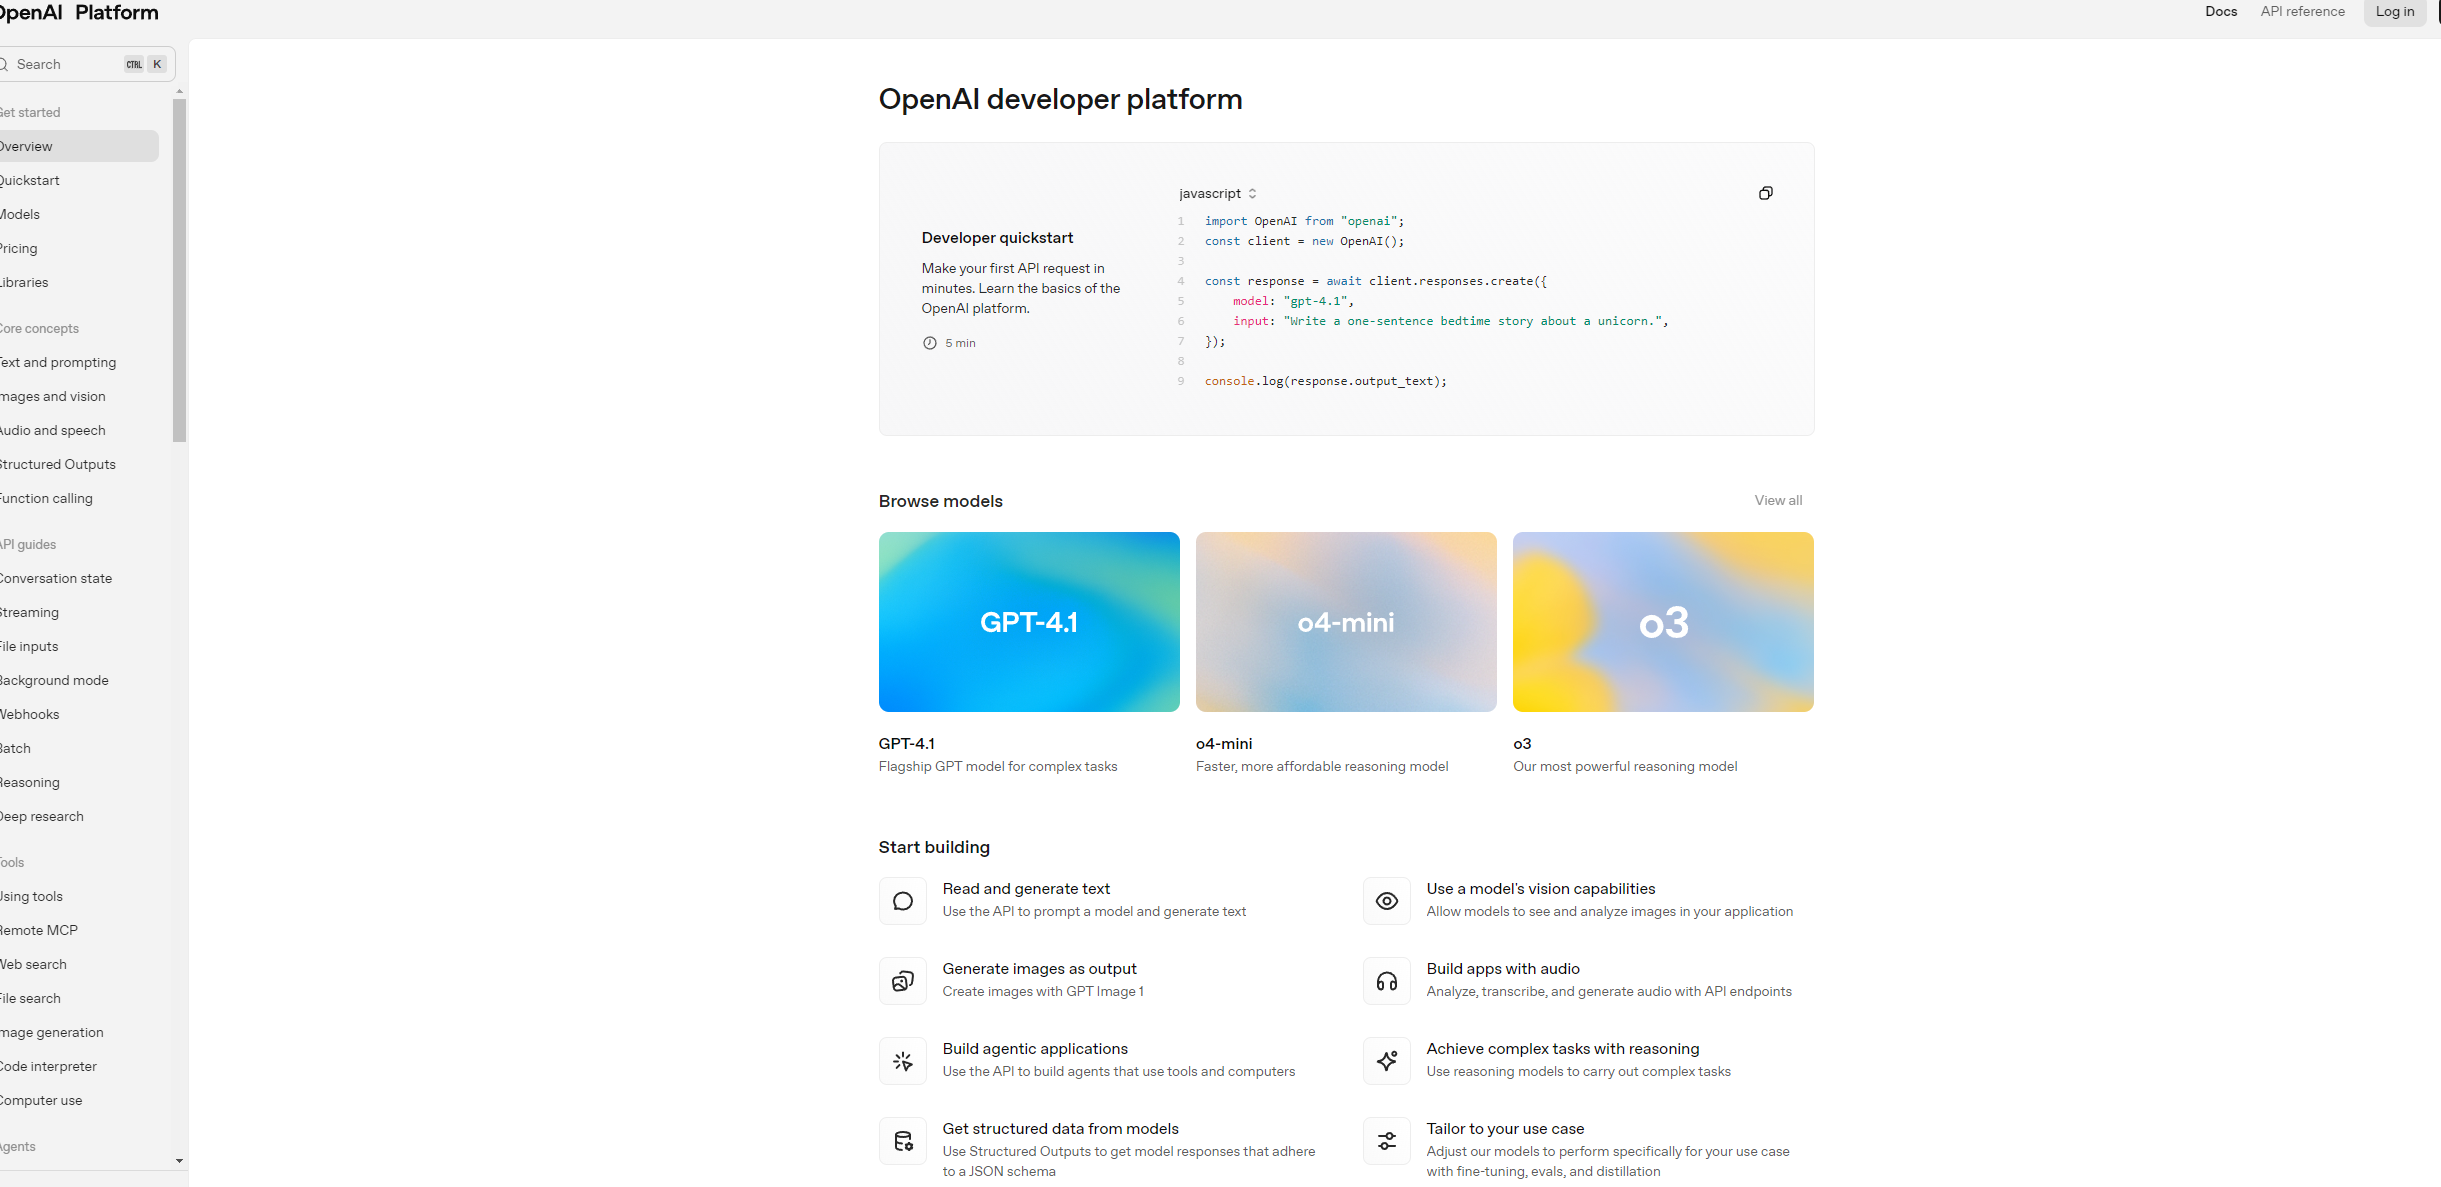Open Code interpreter in sidebar
2441x1187 pixels.
coord(78,1066)
